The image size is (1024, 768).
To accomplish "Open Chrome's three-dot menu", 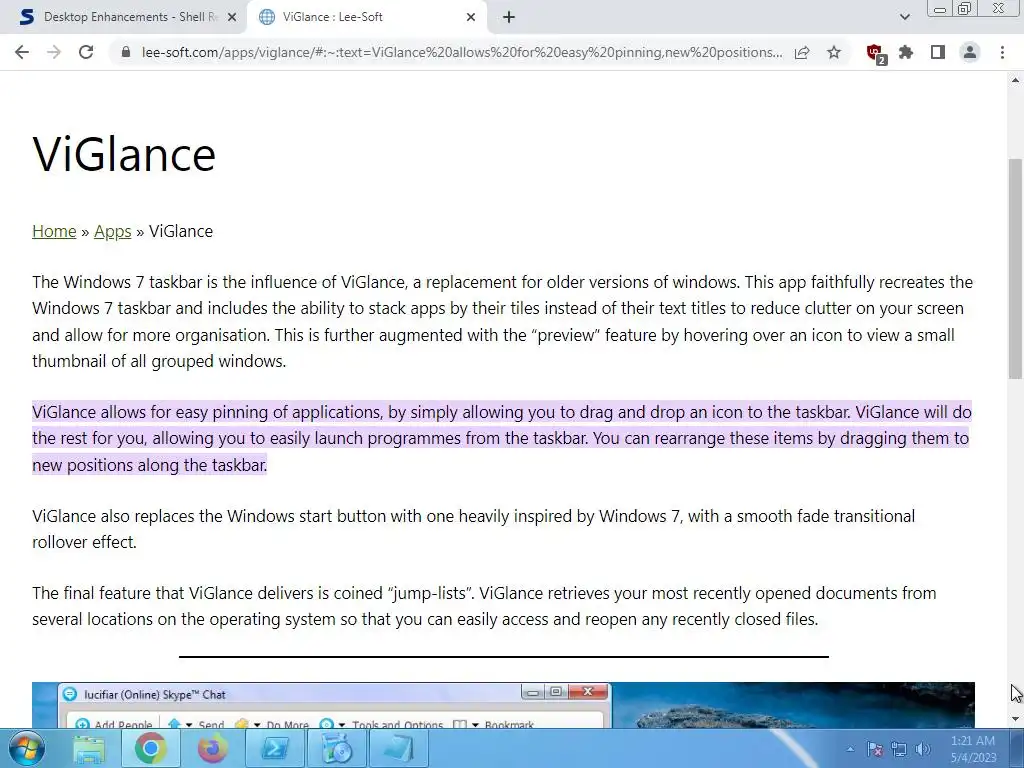I will coord(1002,52).
